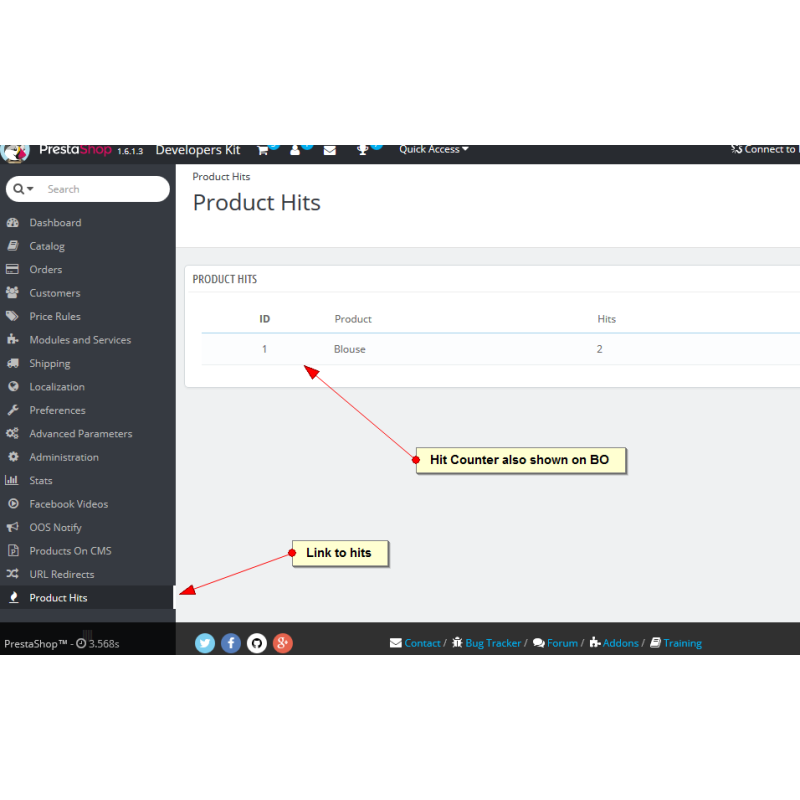Open the GitHub social icon
Viewport: 800px width, 800px height.
[x=257, y=643]
